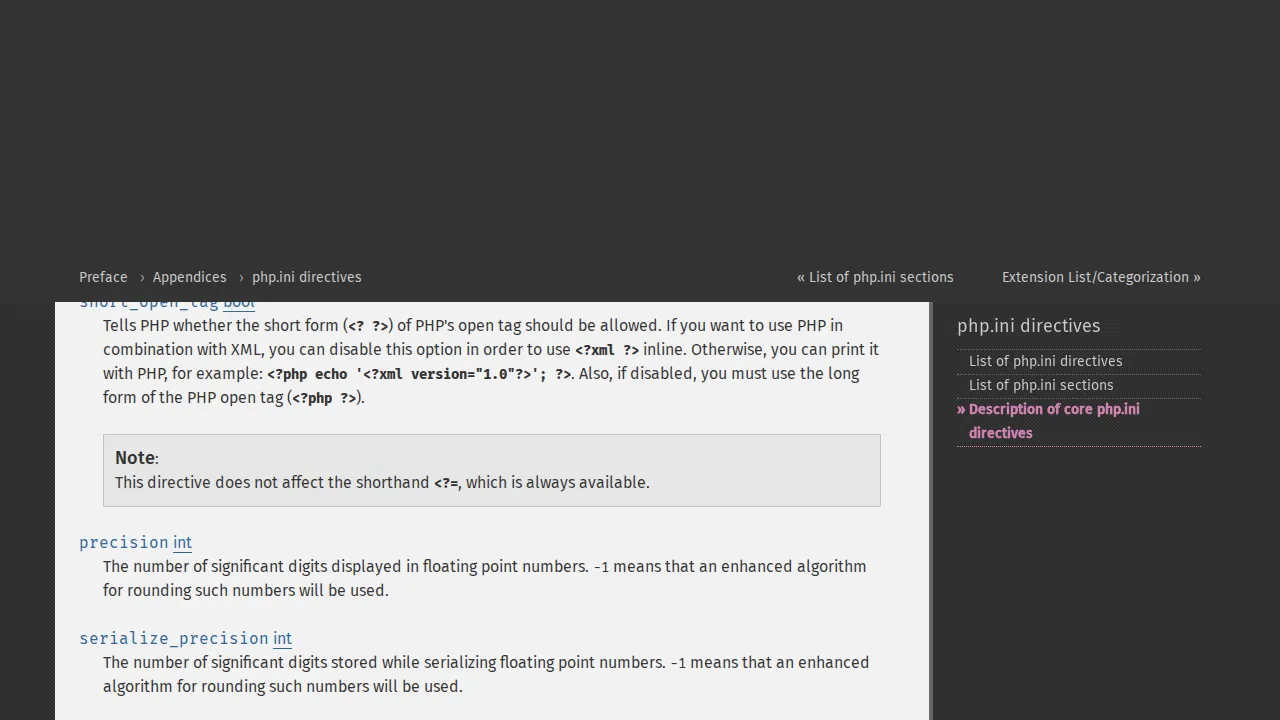Click the » marker before the active sidebar entry
The width and height of the screenshot is (1280, 720).
coord(960,409)
